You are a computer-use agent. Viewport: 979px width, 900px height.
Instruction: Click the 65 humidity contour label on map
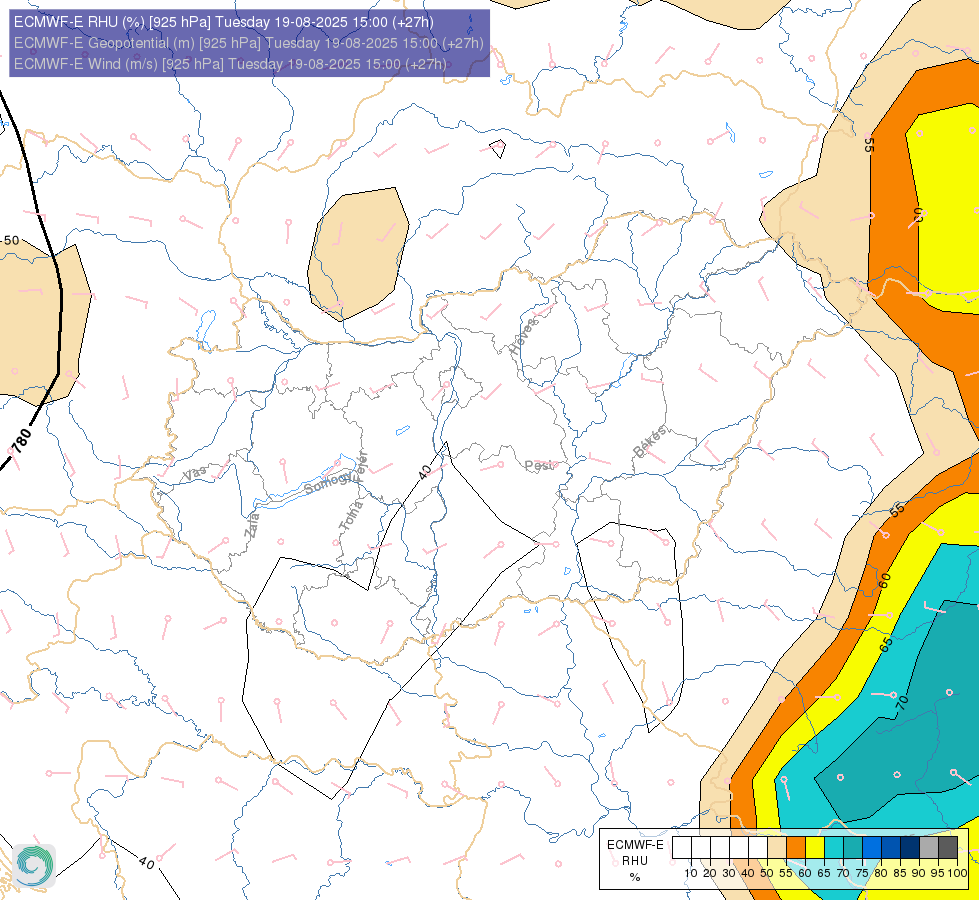tap(886, 645)
